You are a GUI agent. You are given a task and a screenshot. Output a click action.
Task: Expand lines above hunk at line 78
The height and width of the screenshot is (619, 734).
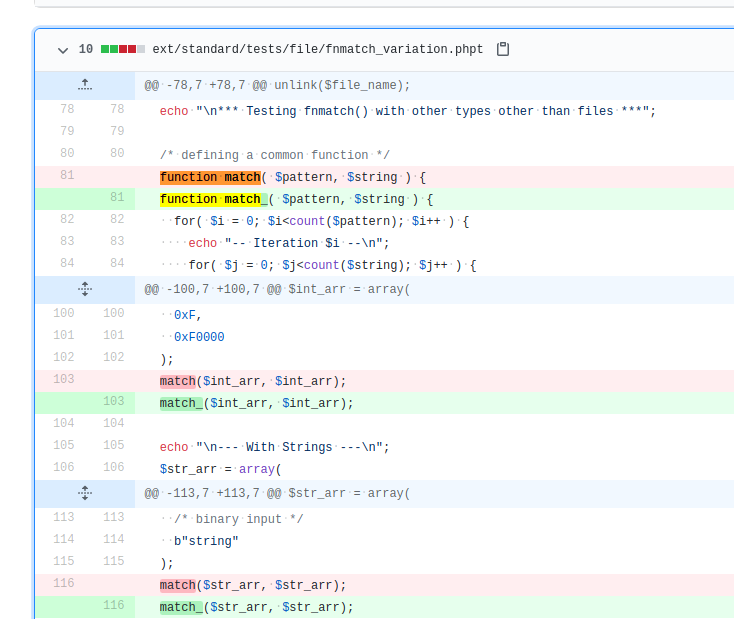(85, 85)
